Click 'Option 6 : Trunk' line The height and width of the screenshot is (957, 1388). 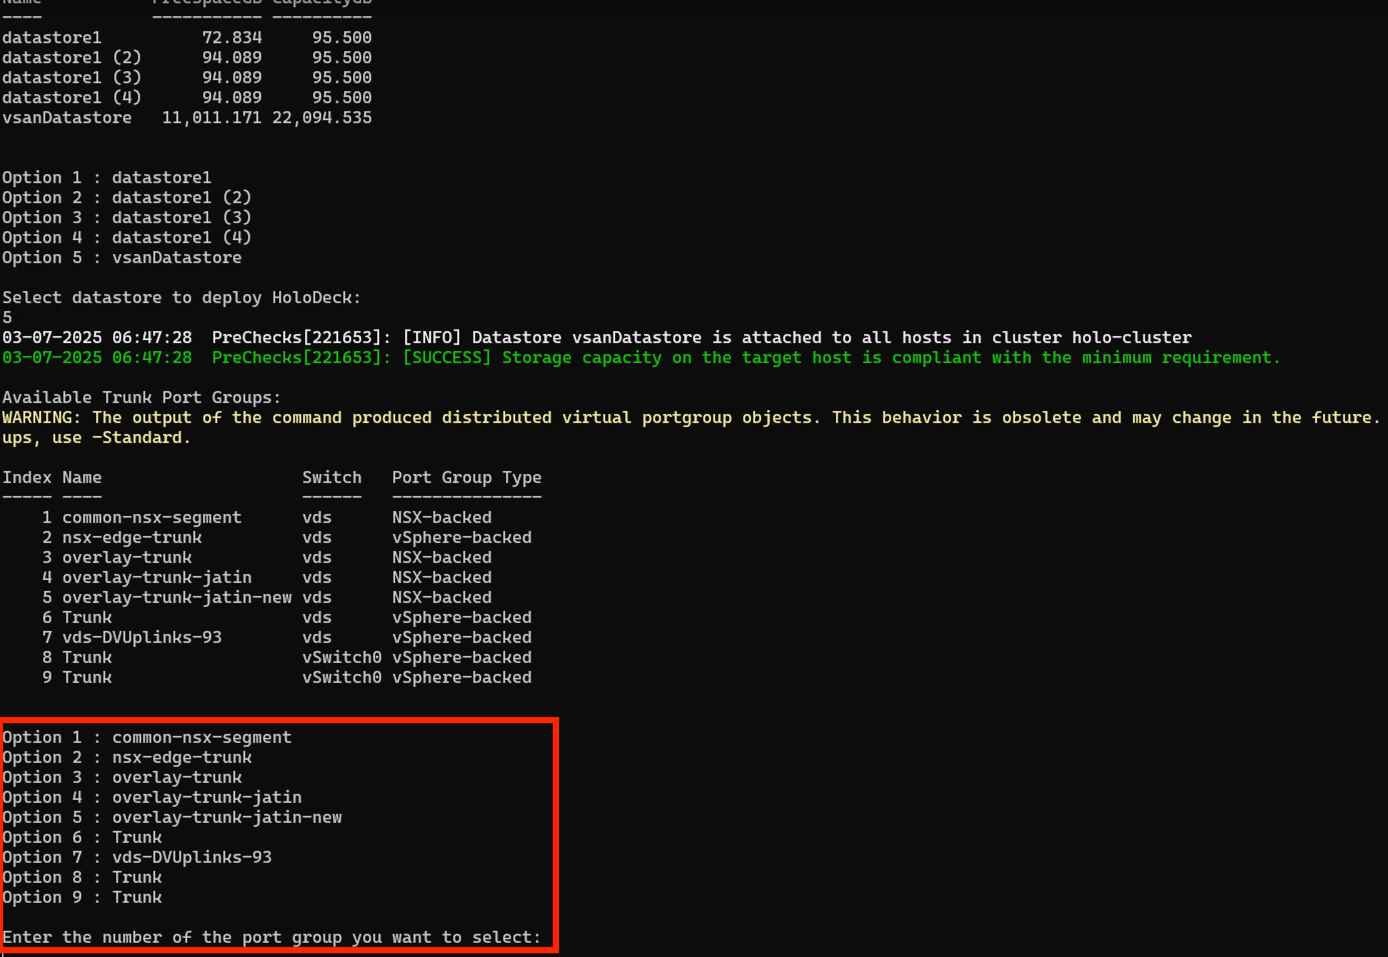[x=82, y=837]
